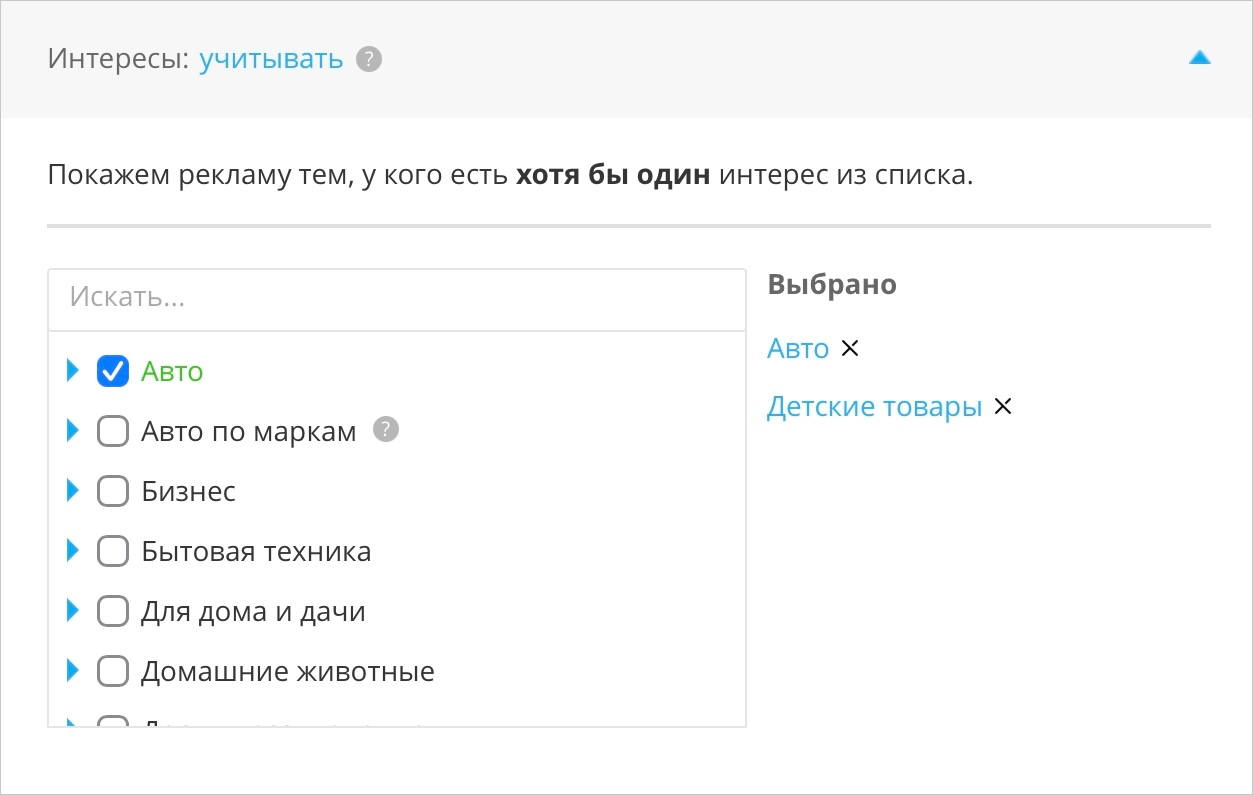Expand the Авто category tree arrow
The height and width of the screenshot is (795, 1253).
pyautogui.click(x=72, y=371)
